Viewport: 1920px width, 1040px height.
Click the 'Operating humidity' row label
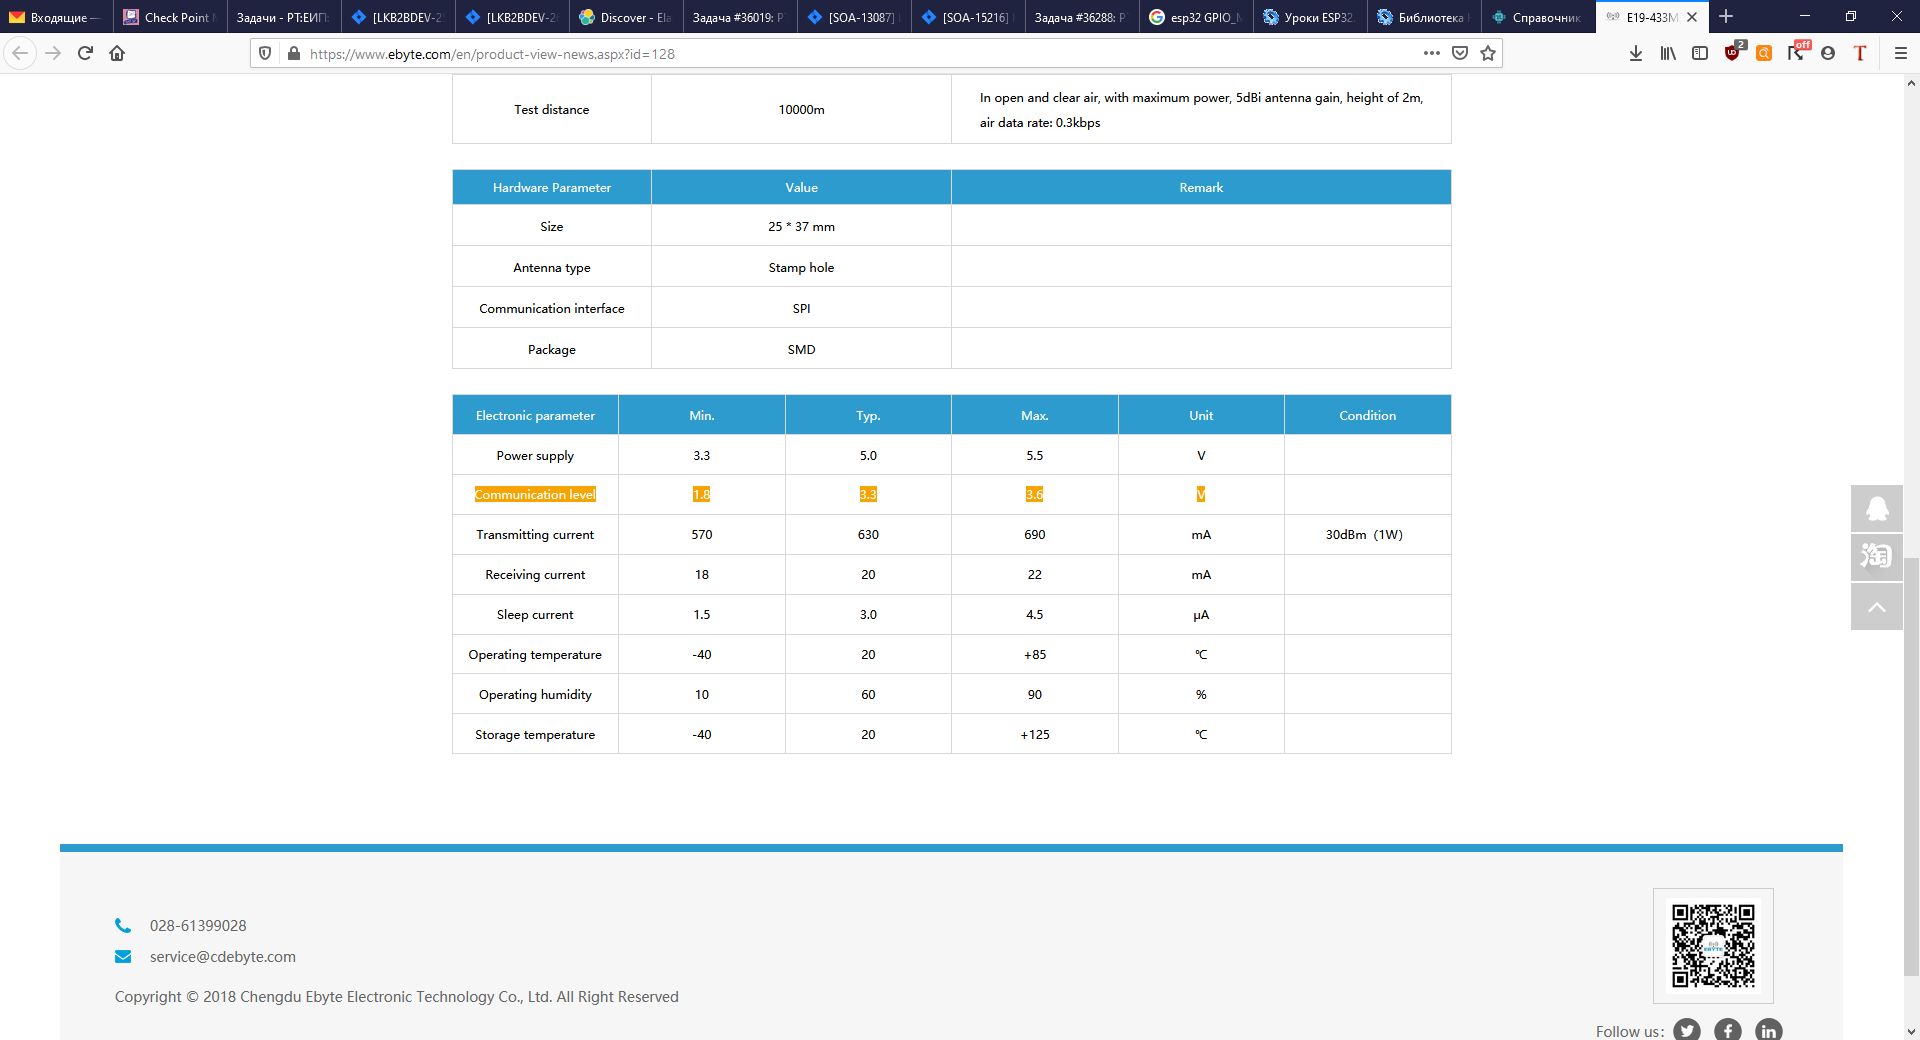(535, 695)
